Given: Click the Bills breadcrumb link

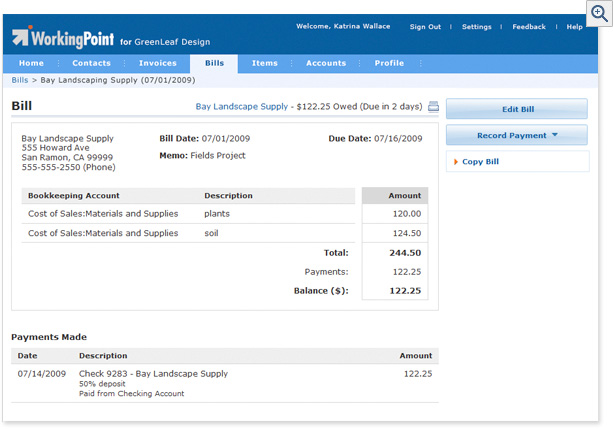Looking at the screenshot, I should point(20,80).
